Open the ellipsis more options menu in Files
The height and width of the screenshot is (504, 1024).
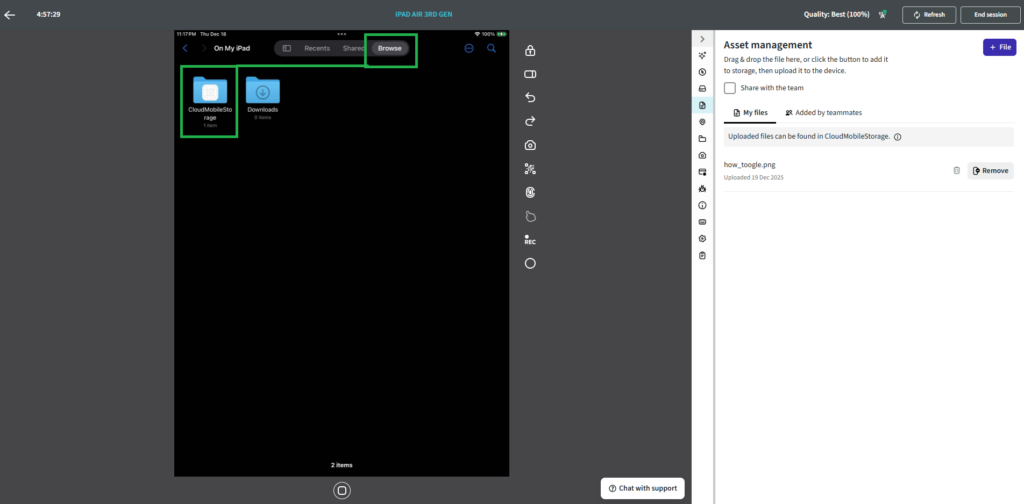click(x=469, y=48)
